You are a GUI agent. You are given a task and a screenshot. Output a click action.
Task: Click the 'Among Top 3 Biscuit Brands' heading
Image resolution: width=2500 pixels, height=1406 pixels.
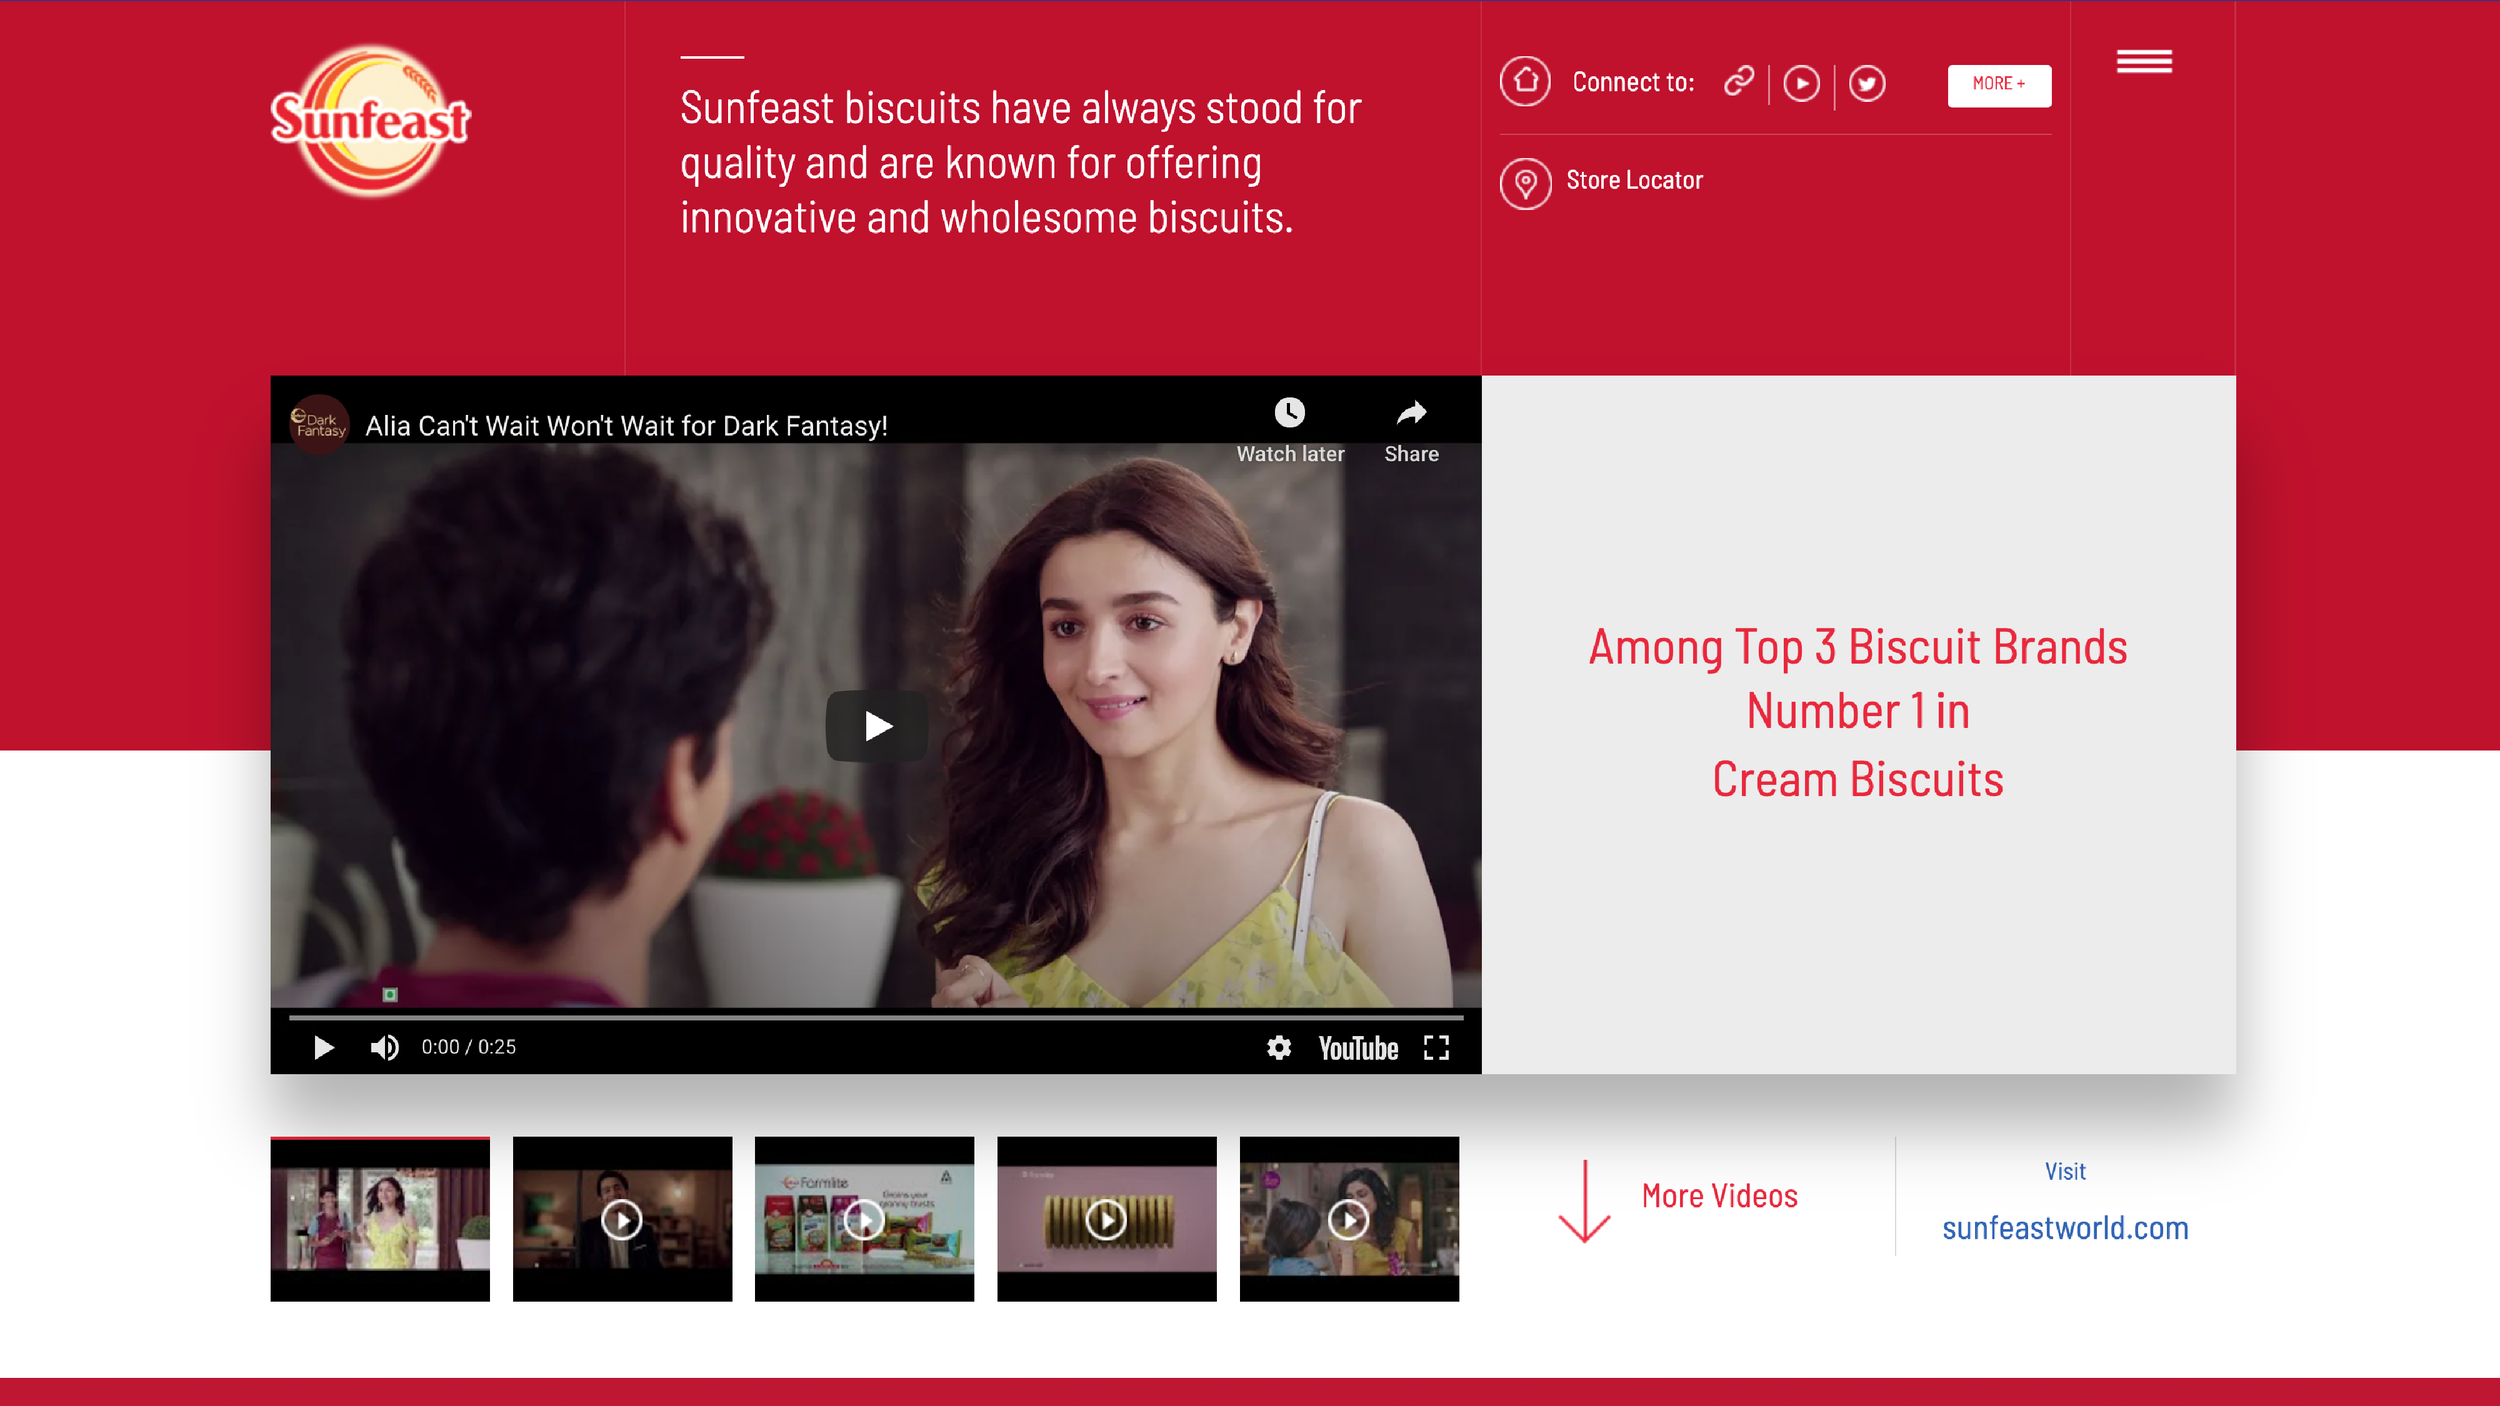(x=1858, y=647)
